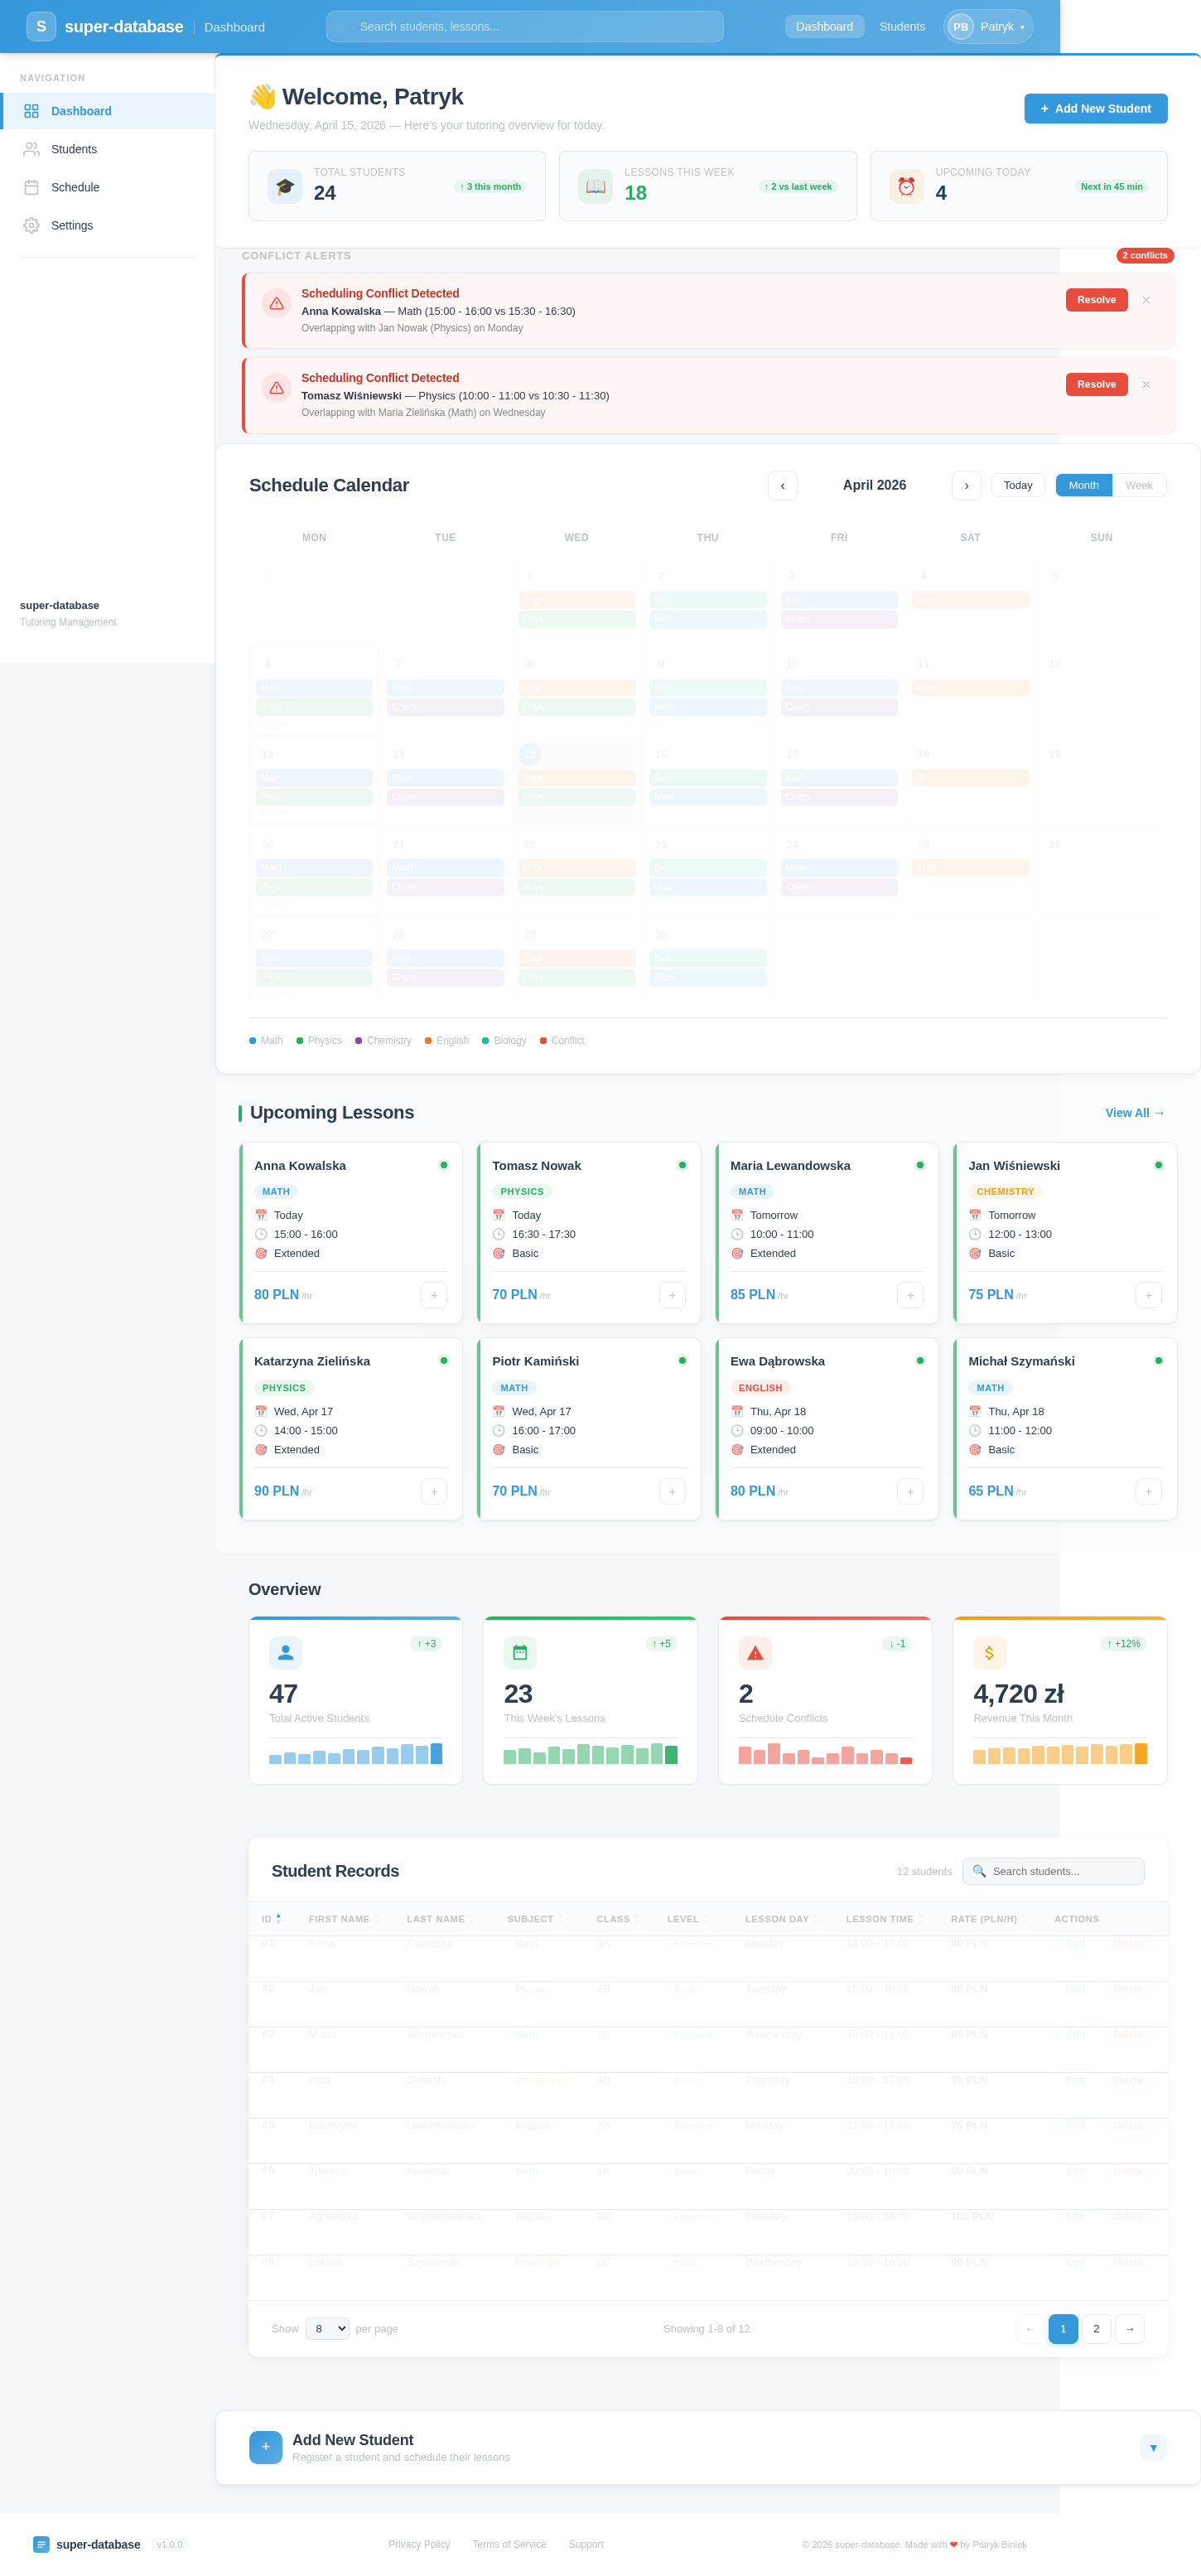
Task: Select Schedule in sidebar navigation
Action: [108, 187]
